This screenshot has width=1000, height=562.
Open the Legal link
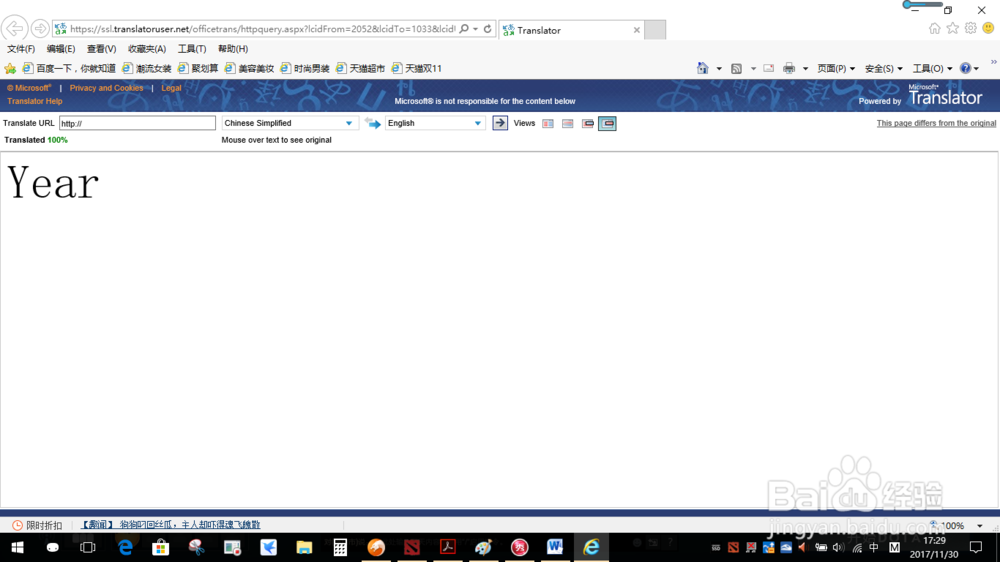point(171,88)
